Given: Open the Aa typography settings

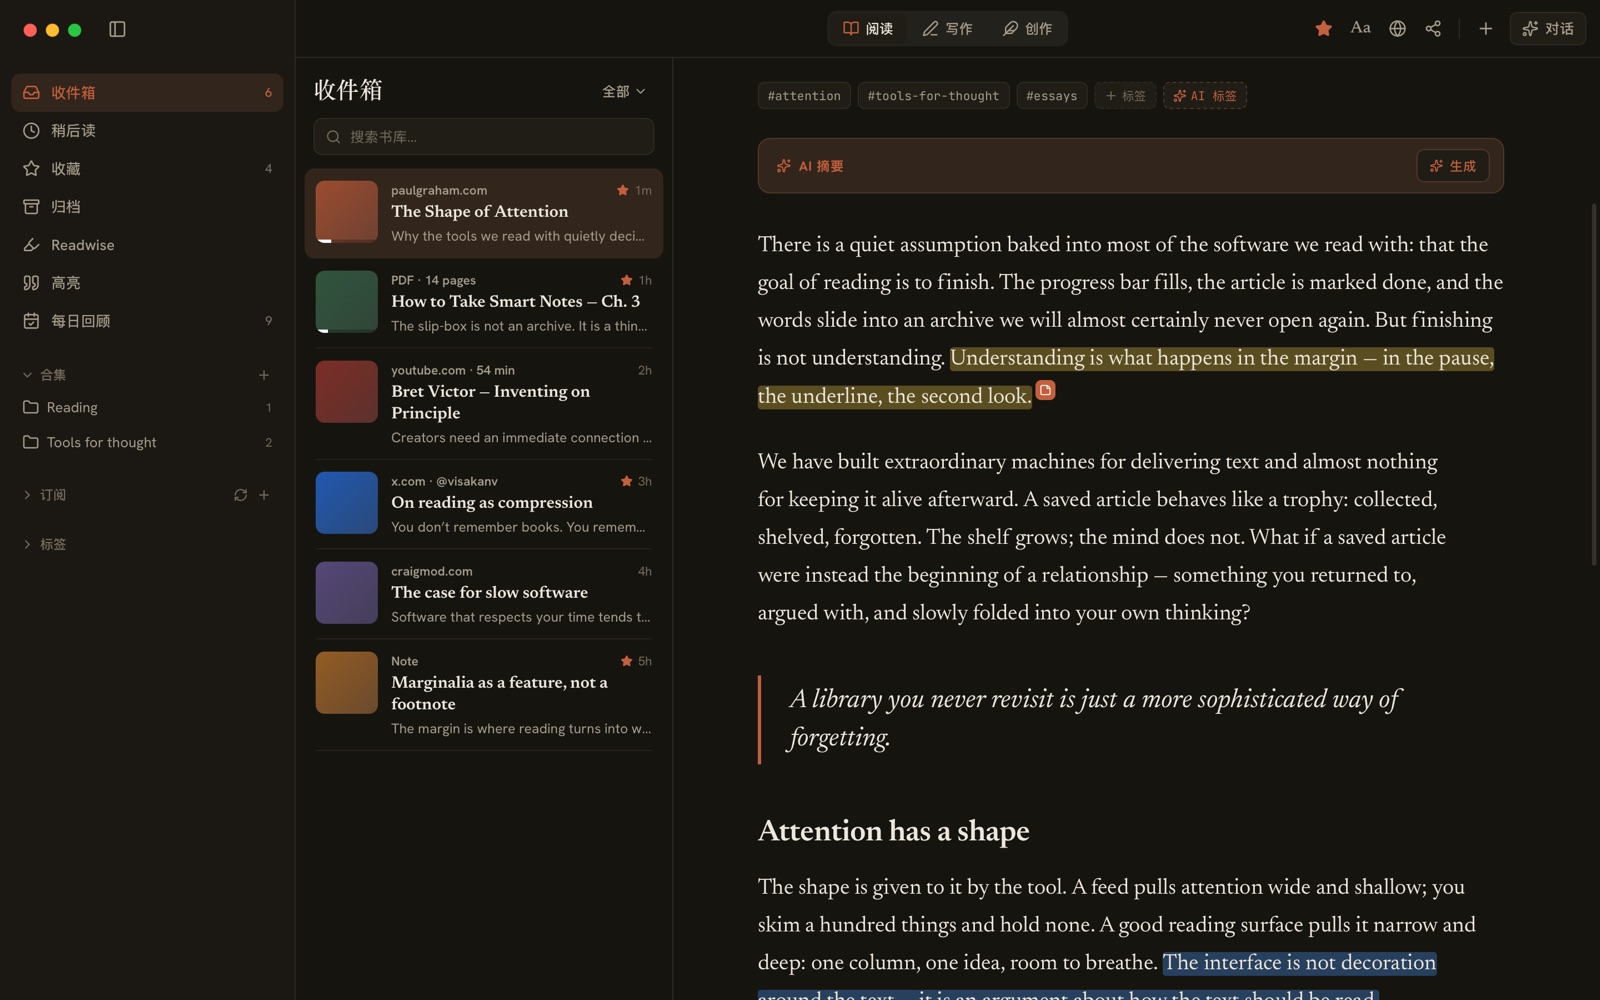Looking at the screenshot, I should [1360, 28].
